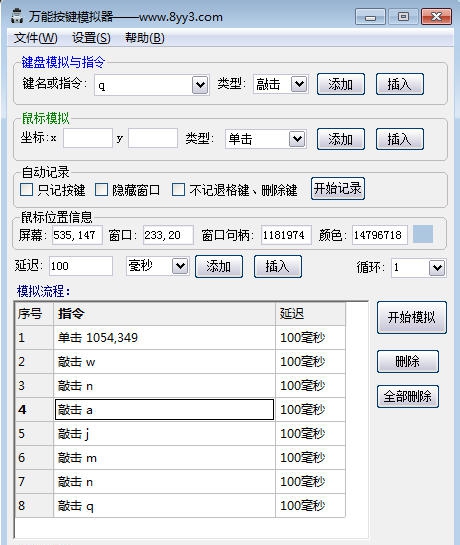Click delay cell 100毫秒 in row 8
This screenshot has width=460, height=545.
click(310, 506)
